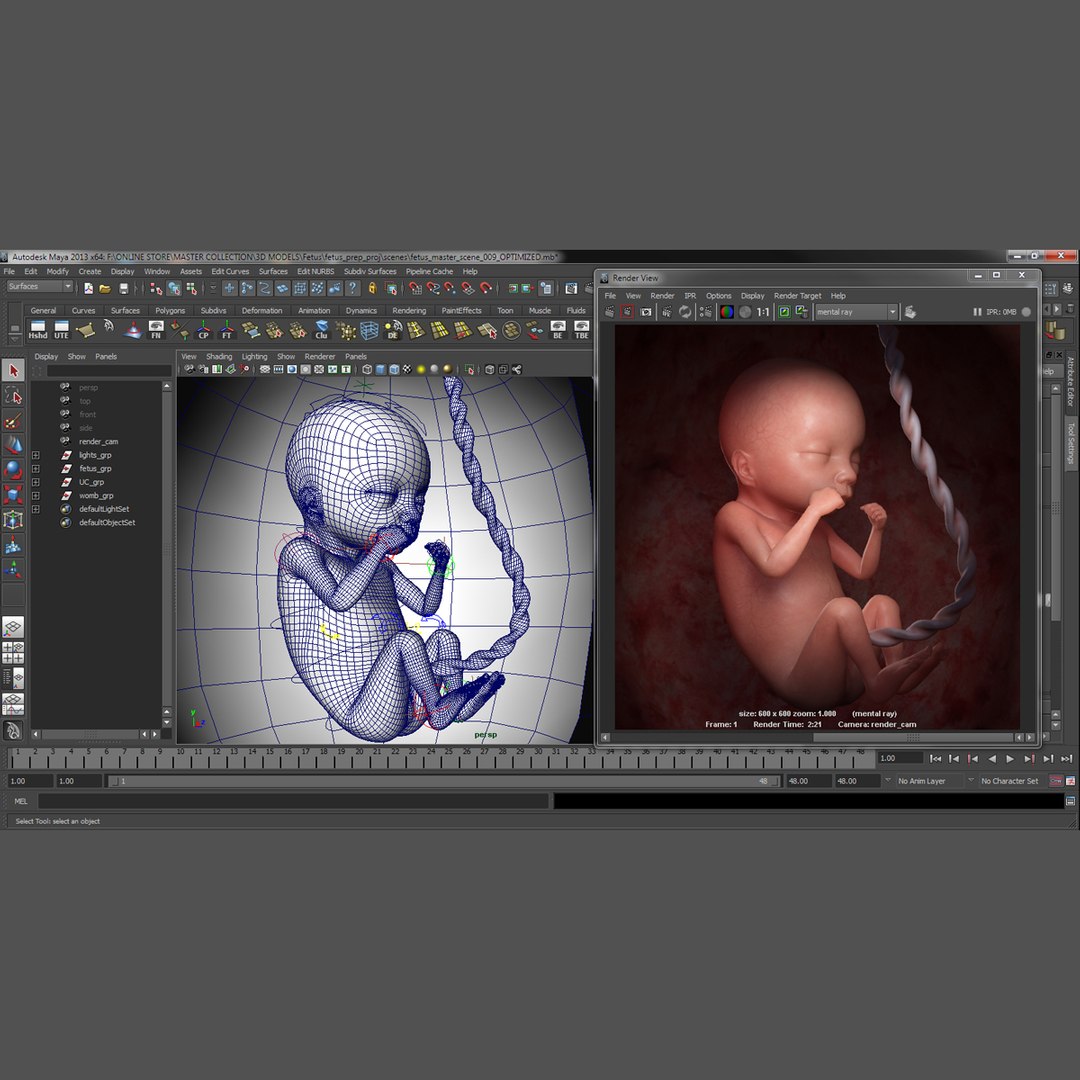Click the IPR refresh arrows icon
Viewport: 1080px width, 1080px height.
(x=685, y=312)
